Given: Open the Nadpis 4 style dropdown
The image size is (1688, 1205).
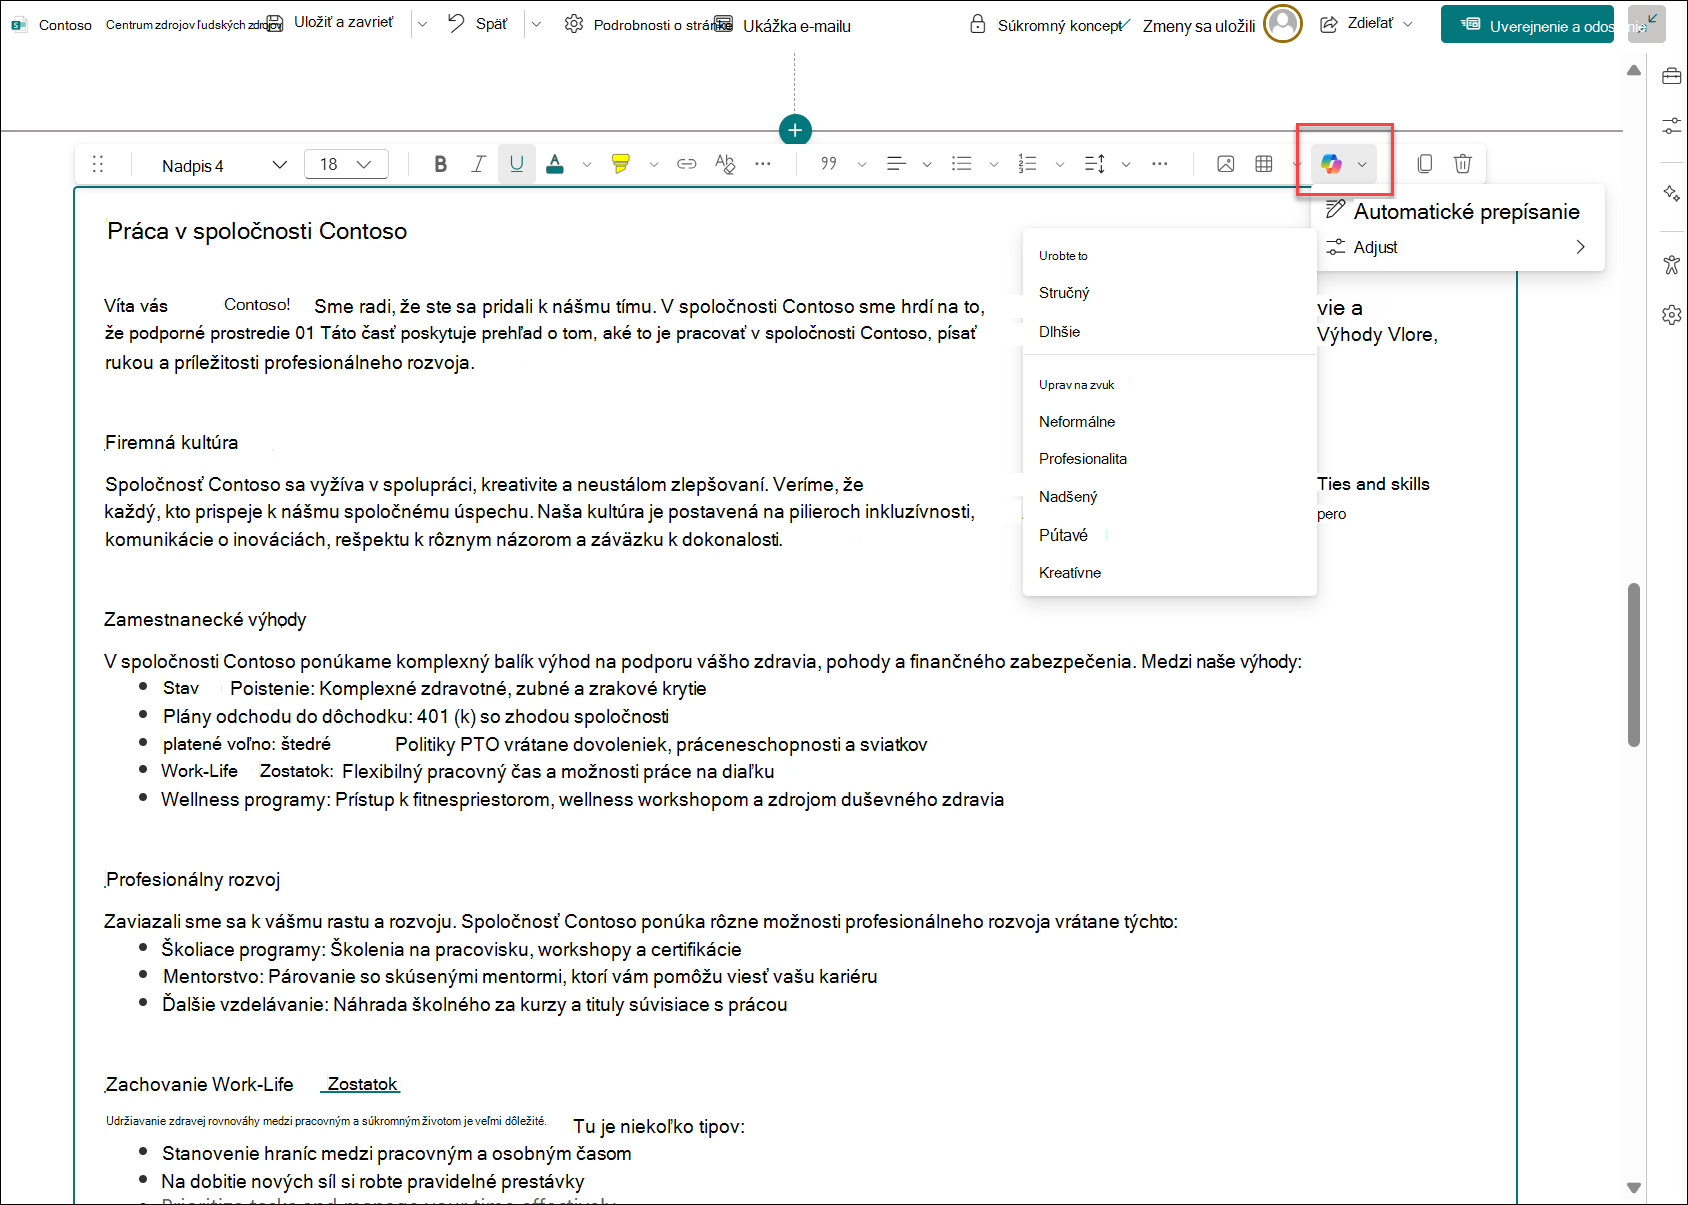Looking at the screenshot, I should pyautogui.click(x=224, y=165).
